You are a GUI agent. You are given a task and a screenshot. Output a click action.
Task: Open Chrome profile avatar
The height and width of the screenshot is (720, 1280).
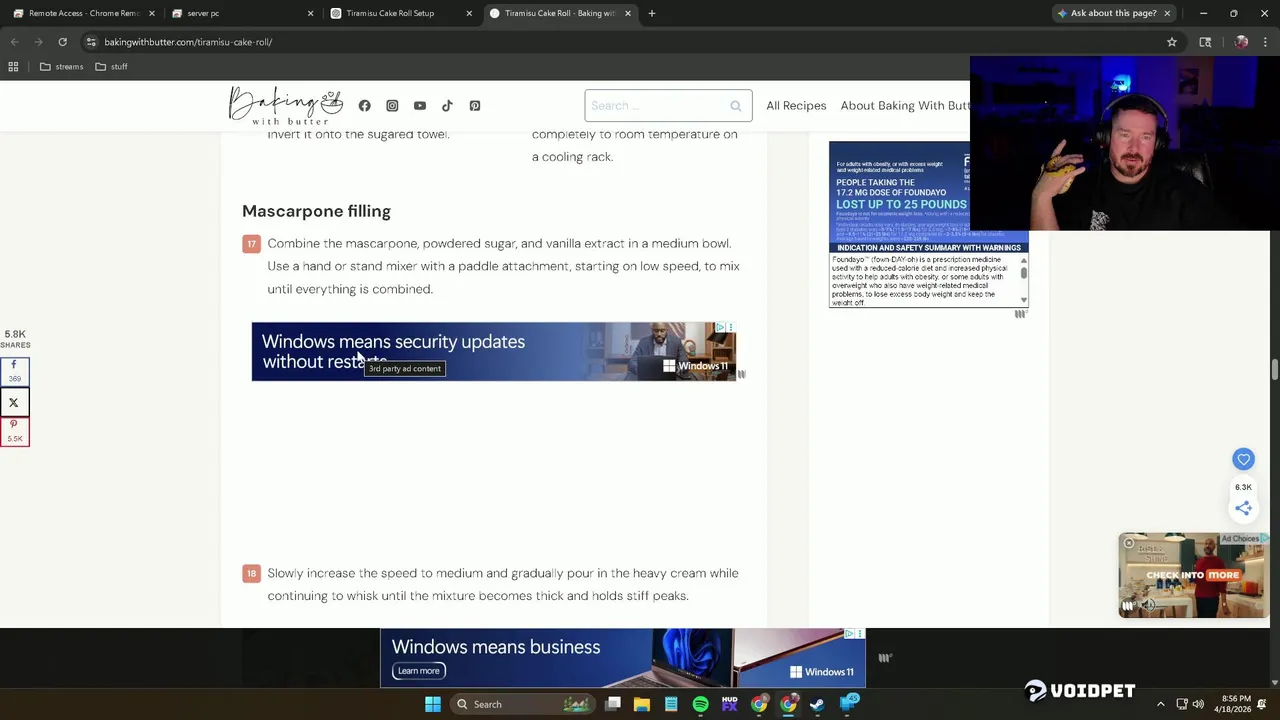(x=1241, y=42)
